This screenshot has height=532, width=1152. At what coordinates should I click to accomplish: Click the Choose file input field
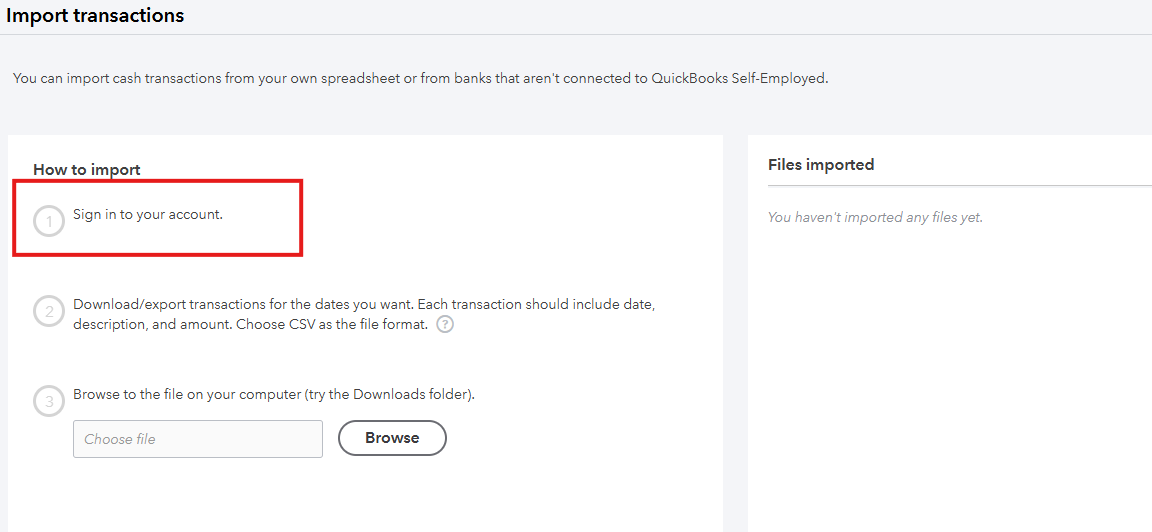tap(198, 439)
